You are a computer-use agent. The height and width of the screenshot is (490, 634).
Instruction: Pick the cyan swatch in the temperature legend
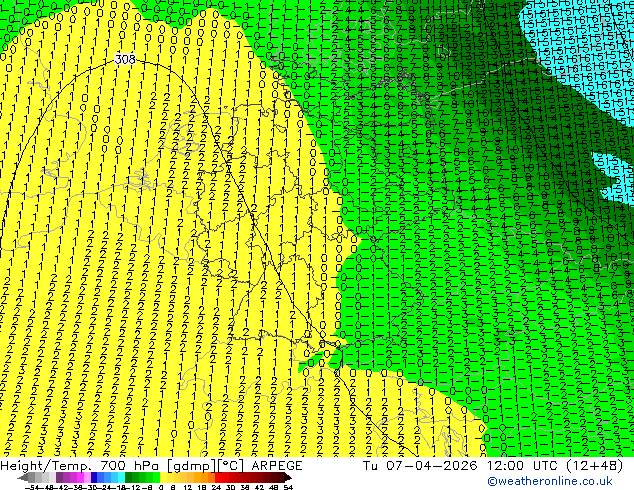pyautogui.click(x=121, y=477)
